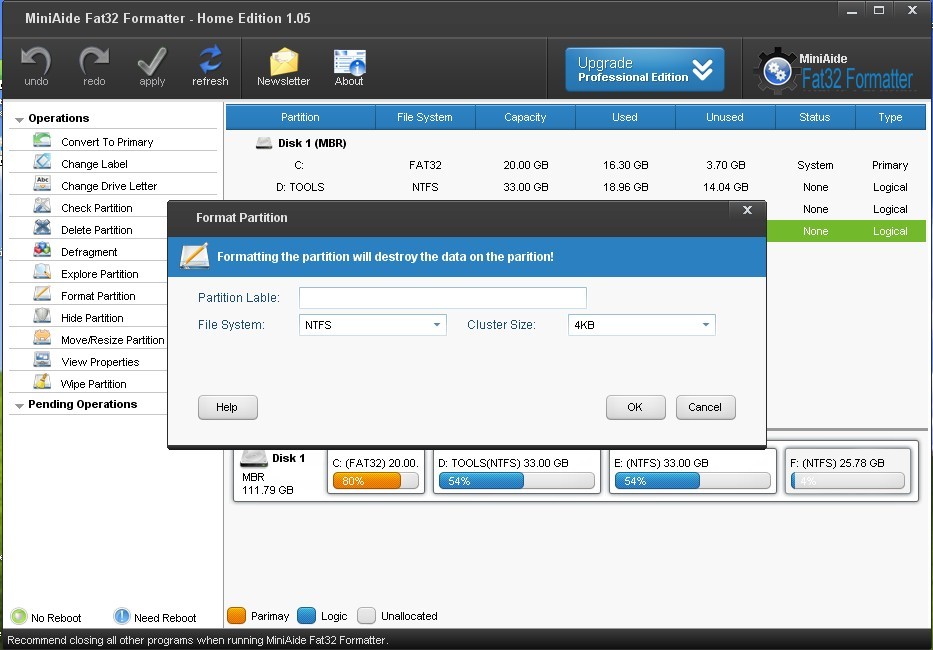Screen dimensions: 933x650
Task: Click the Type column header
Action: (x=891, y=117)
